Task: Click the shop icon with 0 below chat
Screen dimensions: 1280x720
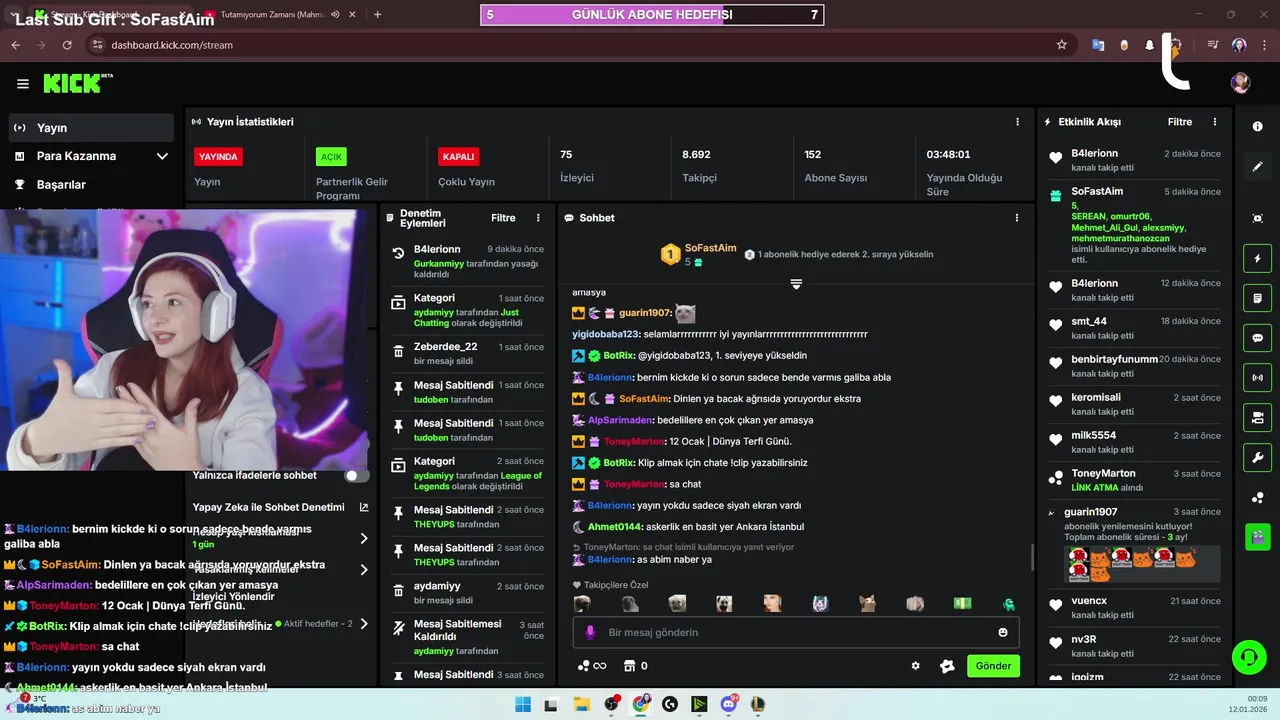Action: click(635, 666)
